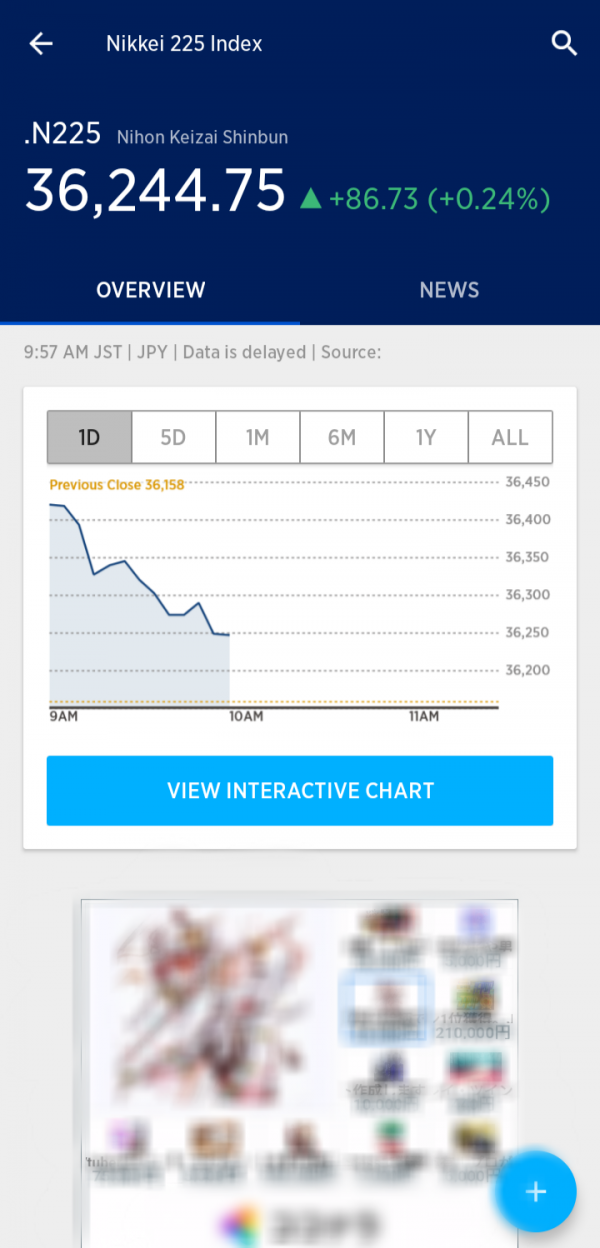Choose the 6M chart period
The width and height of the screenshot is (600, 1248).
[341, 437]
